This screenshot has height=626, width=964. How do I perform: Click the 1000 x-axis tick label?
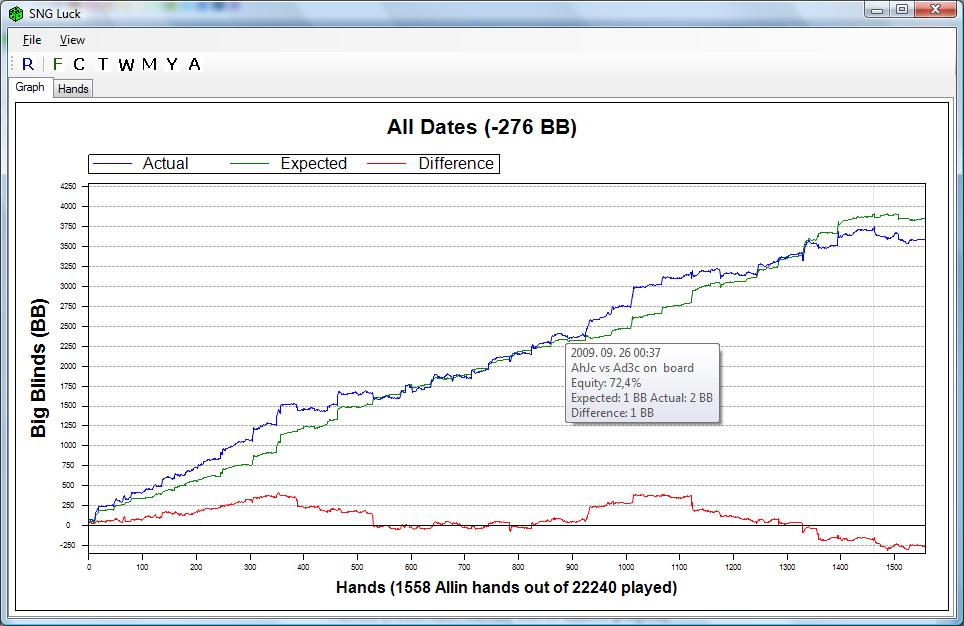[626, 567]
